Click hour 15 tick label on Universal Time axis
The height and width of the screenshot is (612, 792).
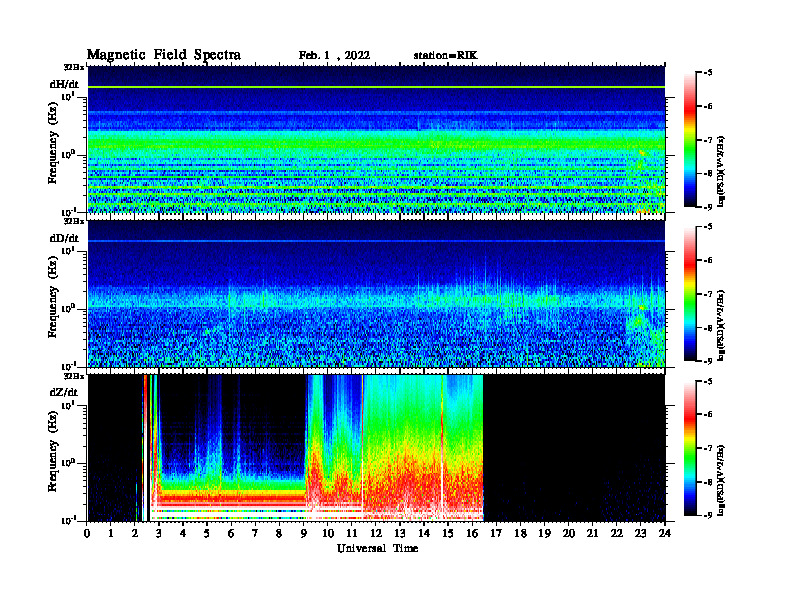click(x=448, y=533)
